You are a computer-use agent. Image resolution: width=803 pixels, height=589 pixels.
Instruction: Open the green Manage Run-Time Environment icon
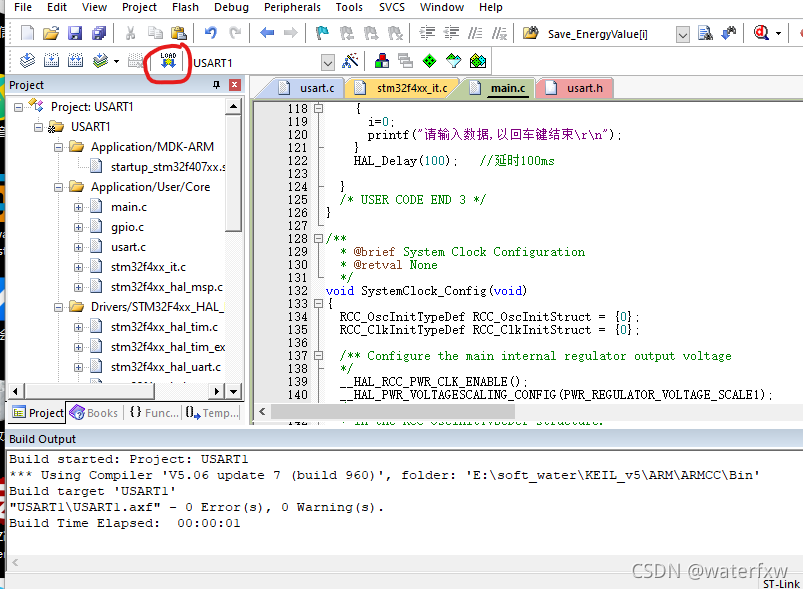click(x=429, y=61)
